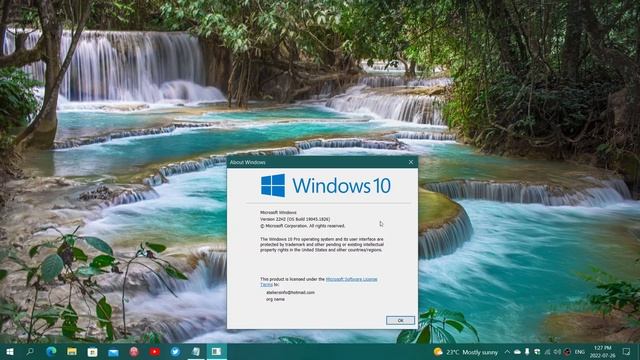Open the round red app on the taskbar

(x=134, y=351)
